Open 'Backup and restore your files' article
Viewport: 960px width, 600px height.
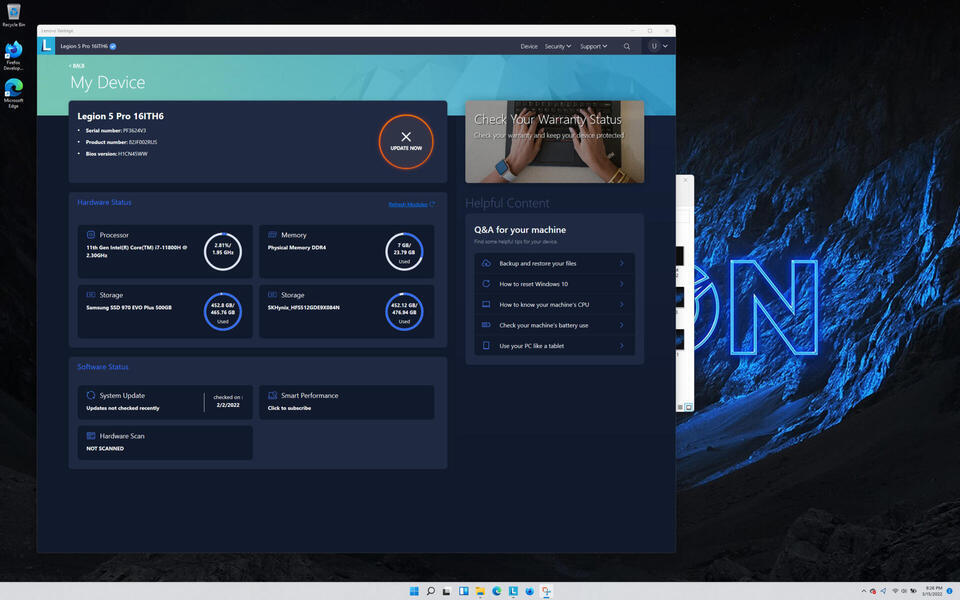pyautogui.click(x=554, y=263)
